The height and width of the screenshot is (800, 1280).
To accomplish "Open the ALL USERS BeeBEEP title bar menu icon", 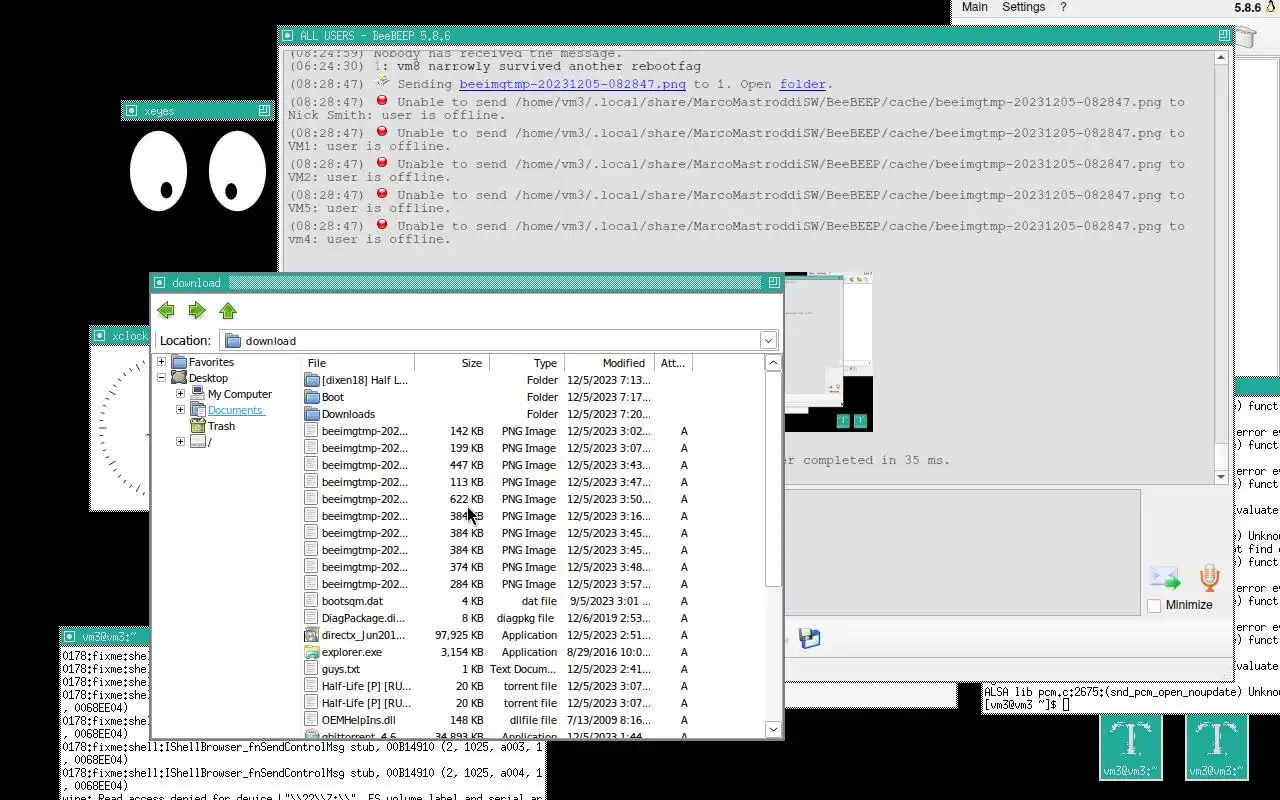I will tap(288, 35).
